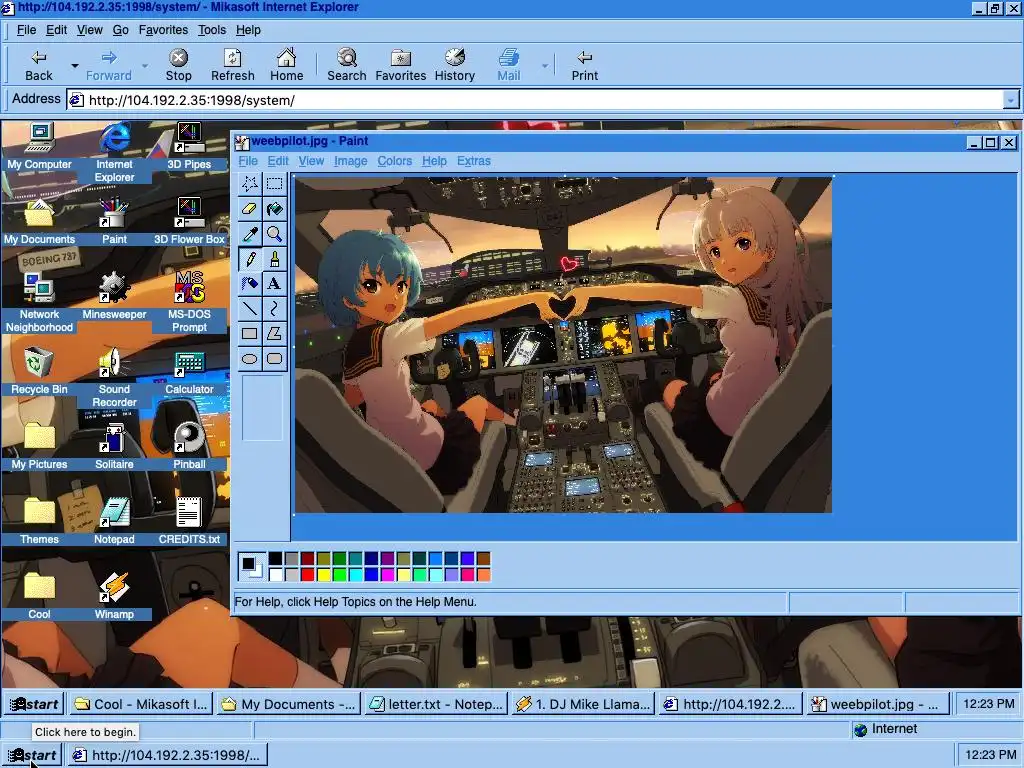This screenshot has height=768, width=1024.
Task: Select the Free-Form Select tool in Paint
Action: (x=250, y=184)
